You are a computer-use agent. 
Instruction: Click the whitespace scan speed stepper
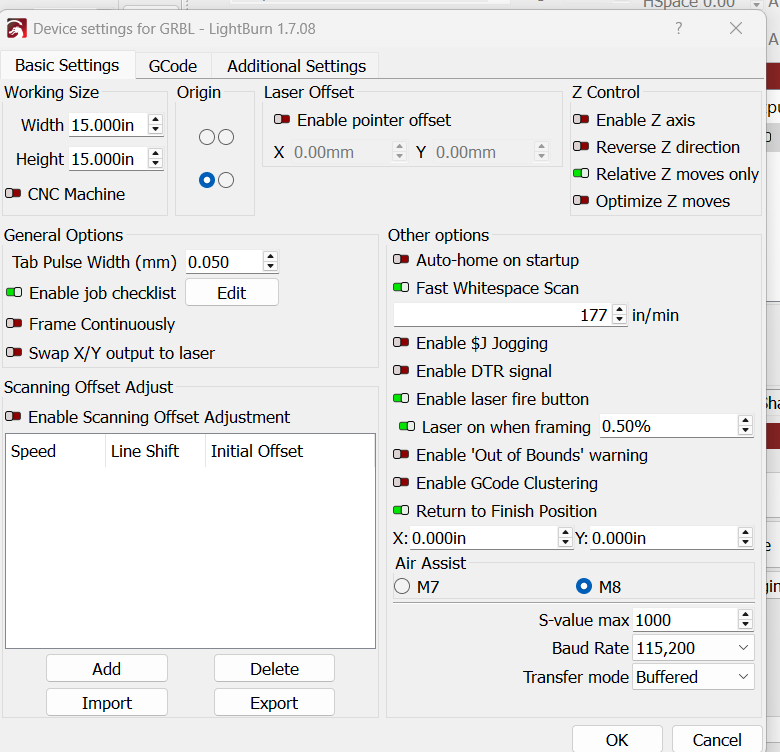(619, 315)
